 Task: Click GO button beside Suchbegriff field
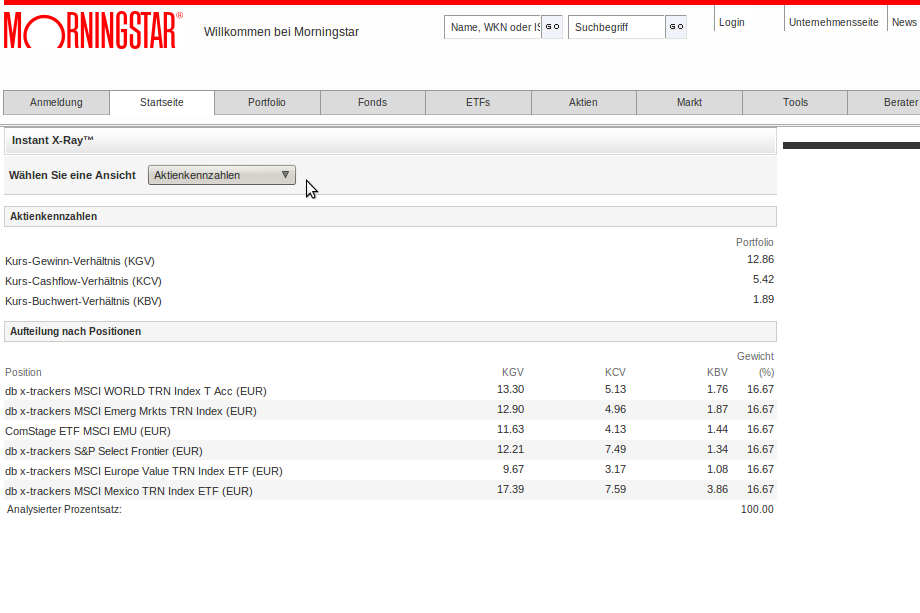[x=676, y=27]
